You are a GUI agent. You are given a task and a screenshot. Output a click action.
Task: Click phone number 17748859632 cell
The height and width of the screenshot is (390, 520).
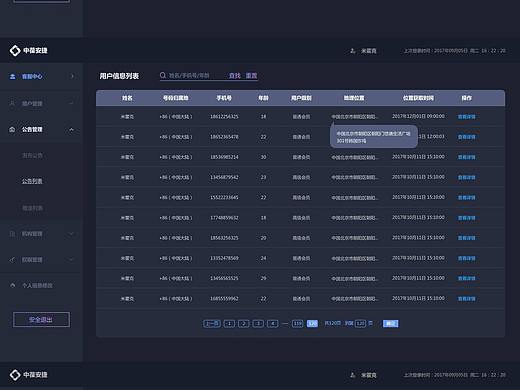coord(224,218)
